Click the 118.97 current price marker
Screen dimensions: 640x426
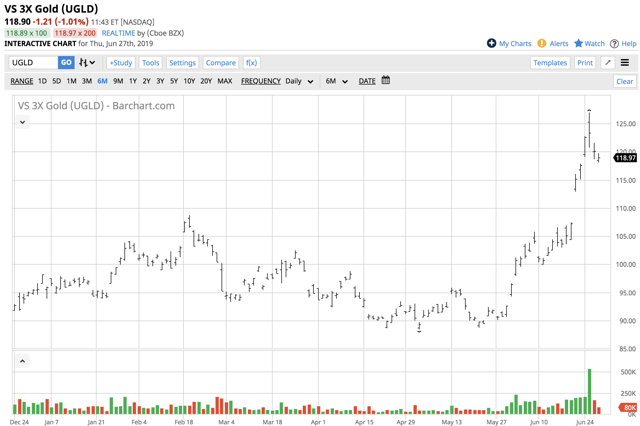[625, 158]
